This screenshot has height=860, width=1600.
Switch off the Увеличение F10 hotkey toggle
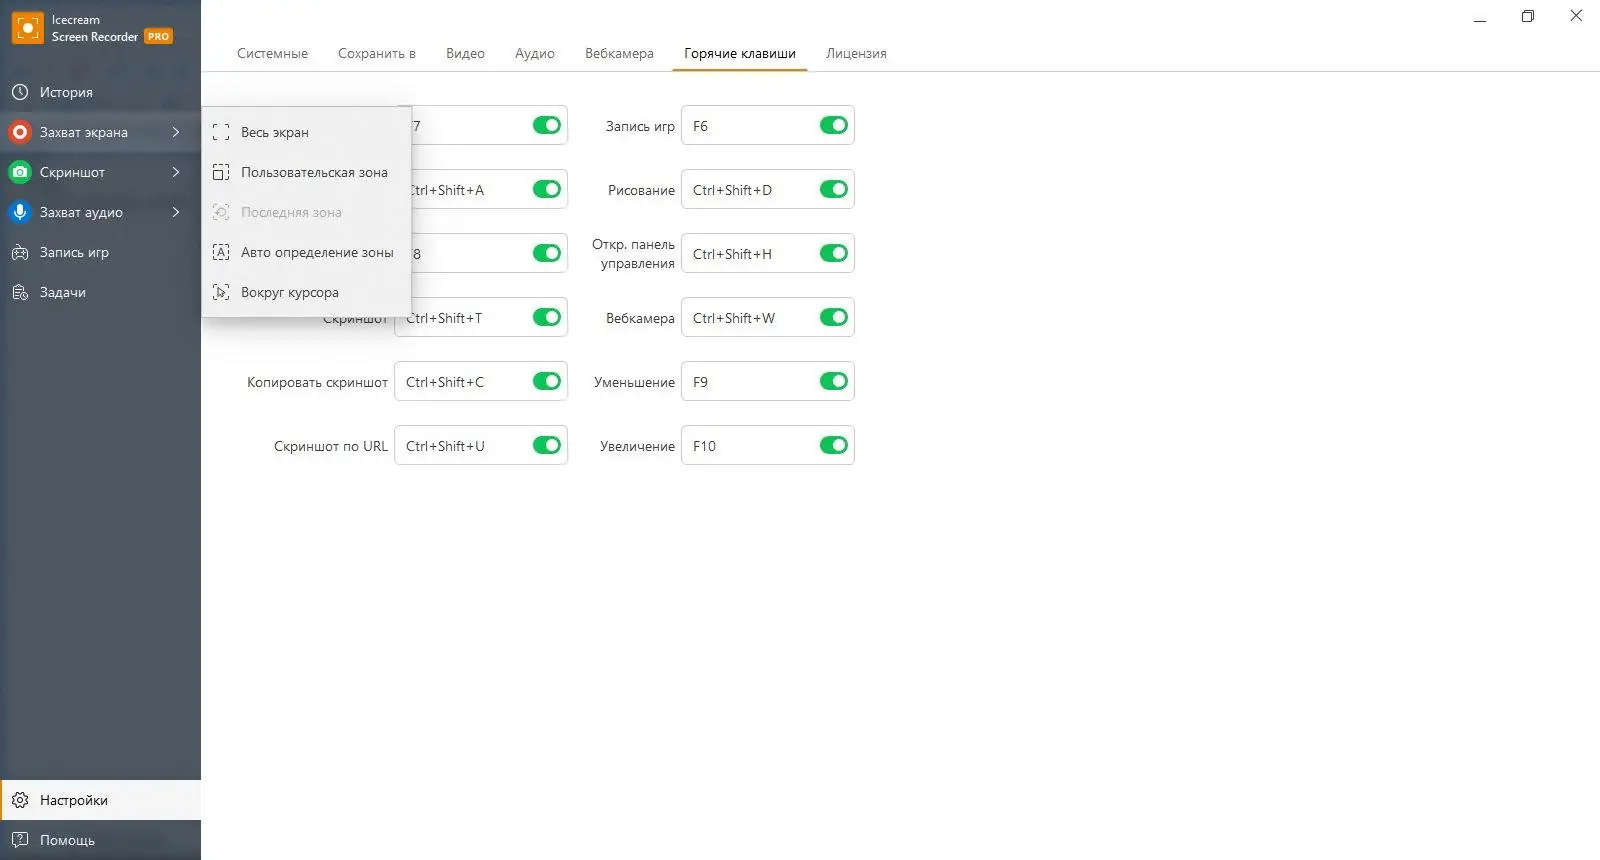(834, 445)
